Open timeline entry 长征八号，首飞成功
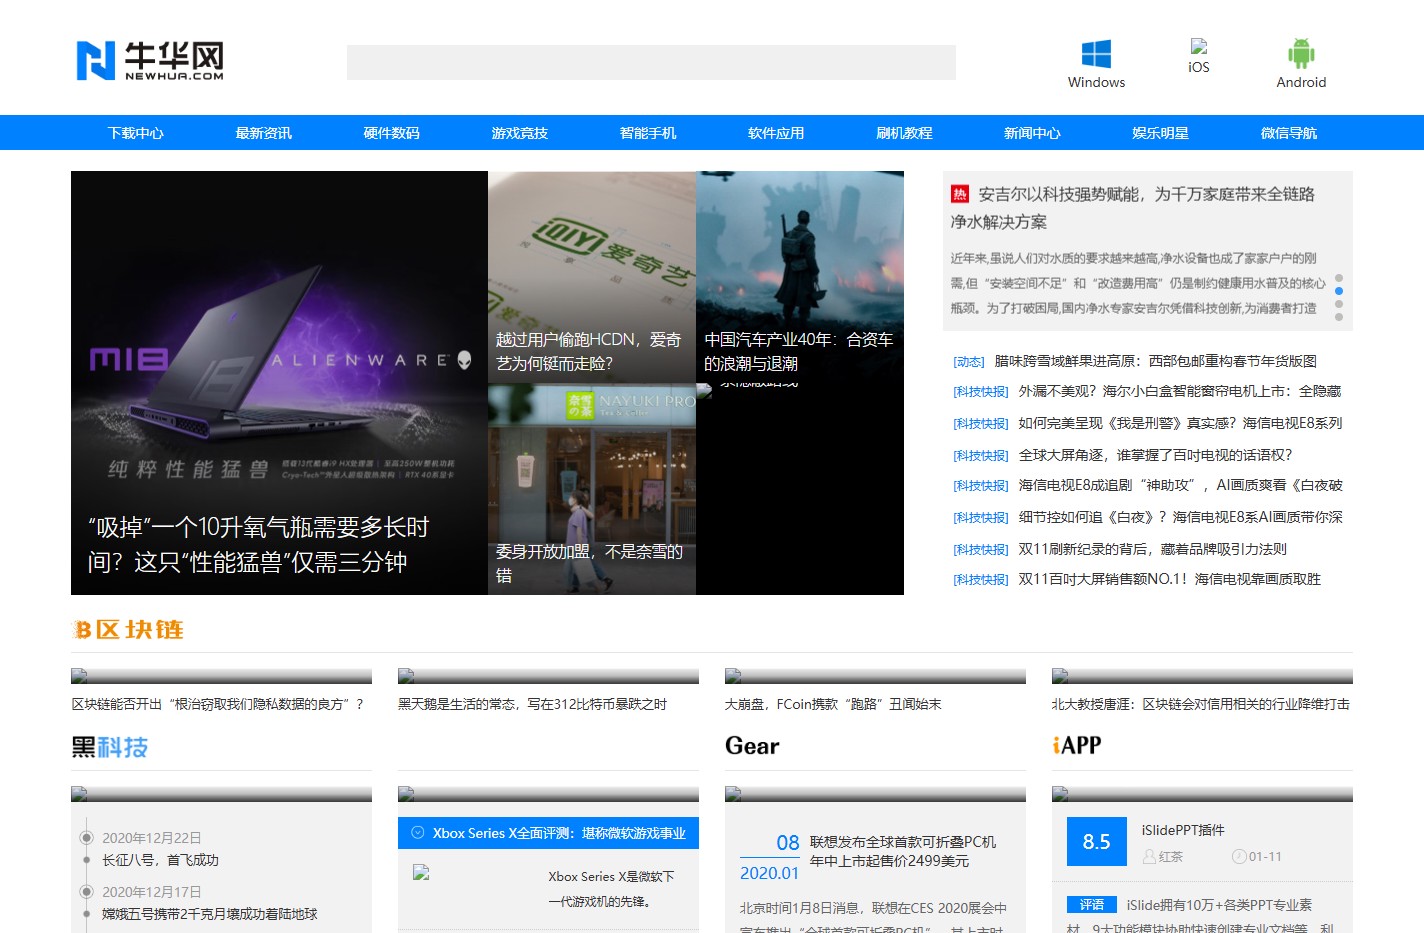Viewport: 1424px width, 933px height. 160,860
